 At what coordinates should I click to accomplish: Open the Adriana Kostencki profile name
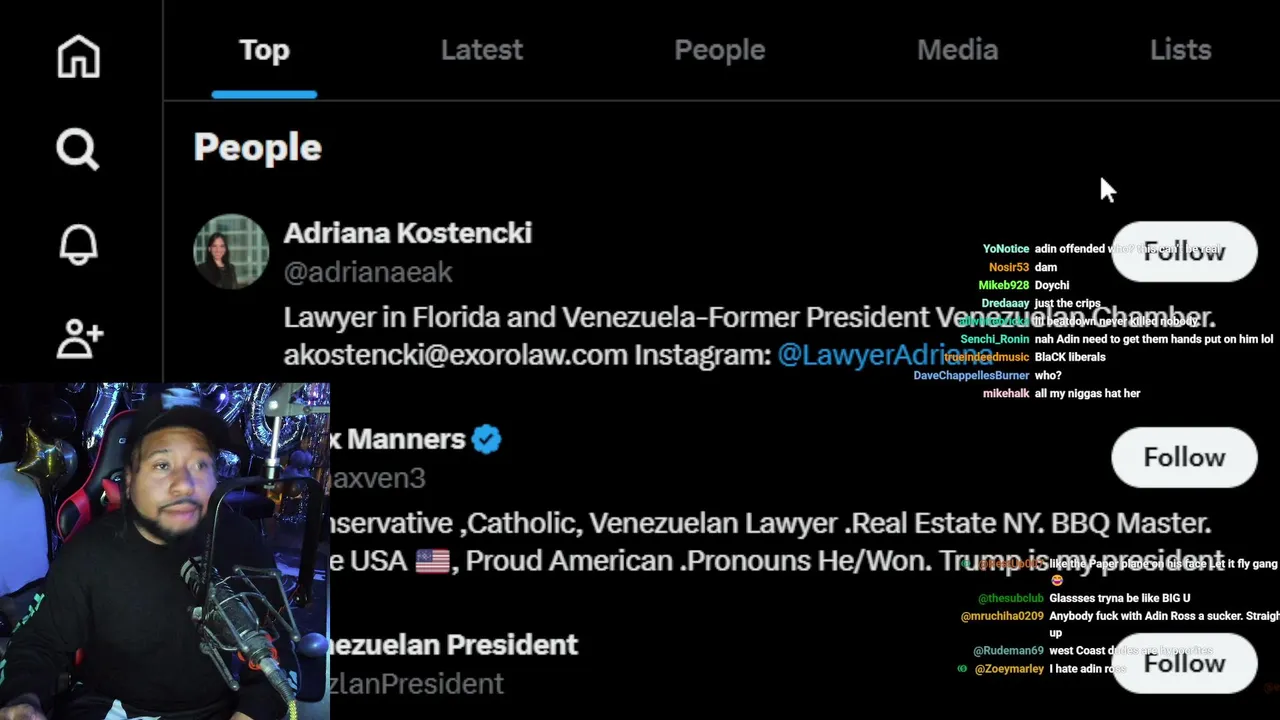[x=407, y=233]
